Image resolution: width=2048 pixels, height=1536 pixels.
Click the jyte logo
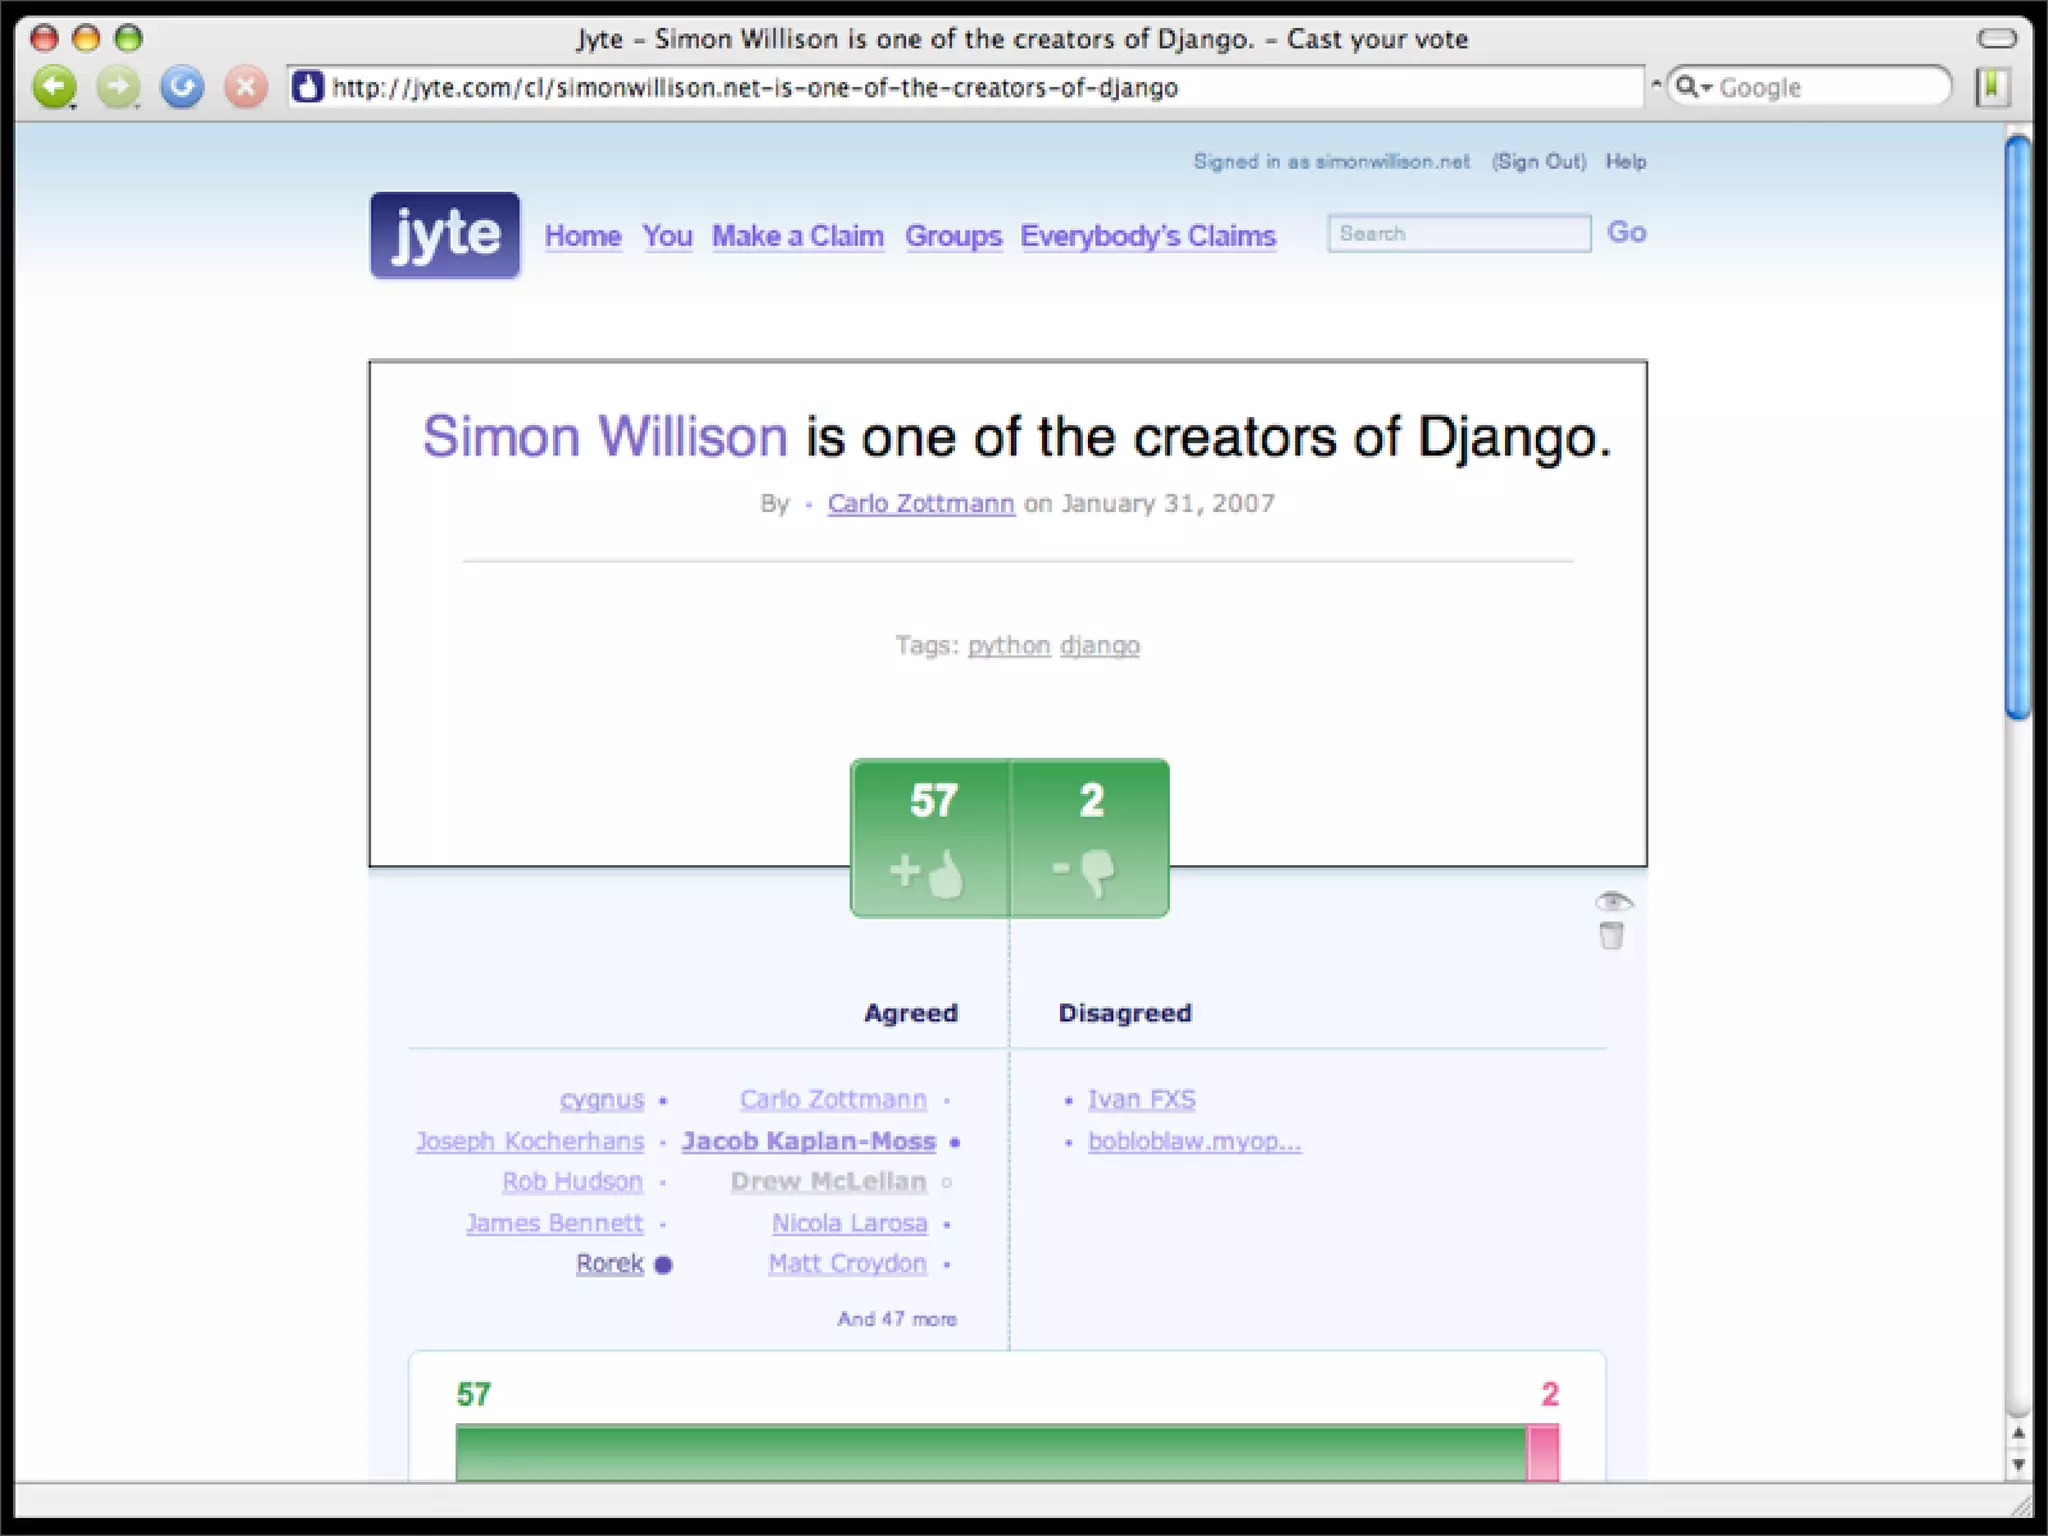tap(445, 235)
